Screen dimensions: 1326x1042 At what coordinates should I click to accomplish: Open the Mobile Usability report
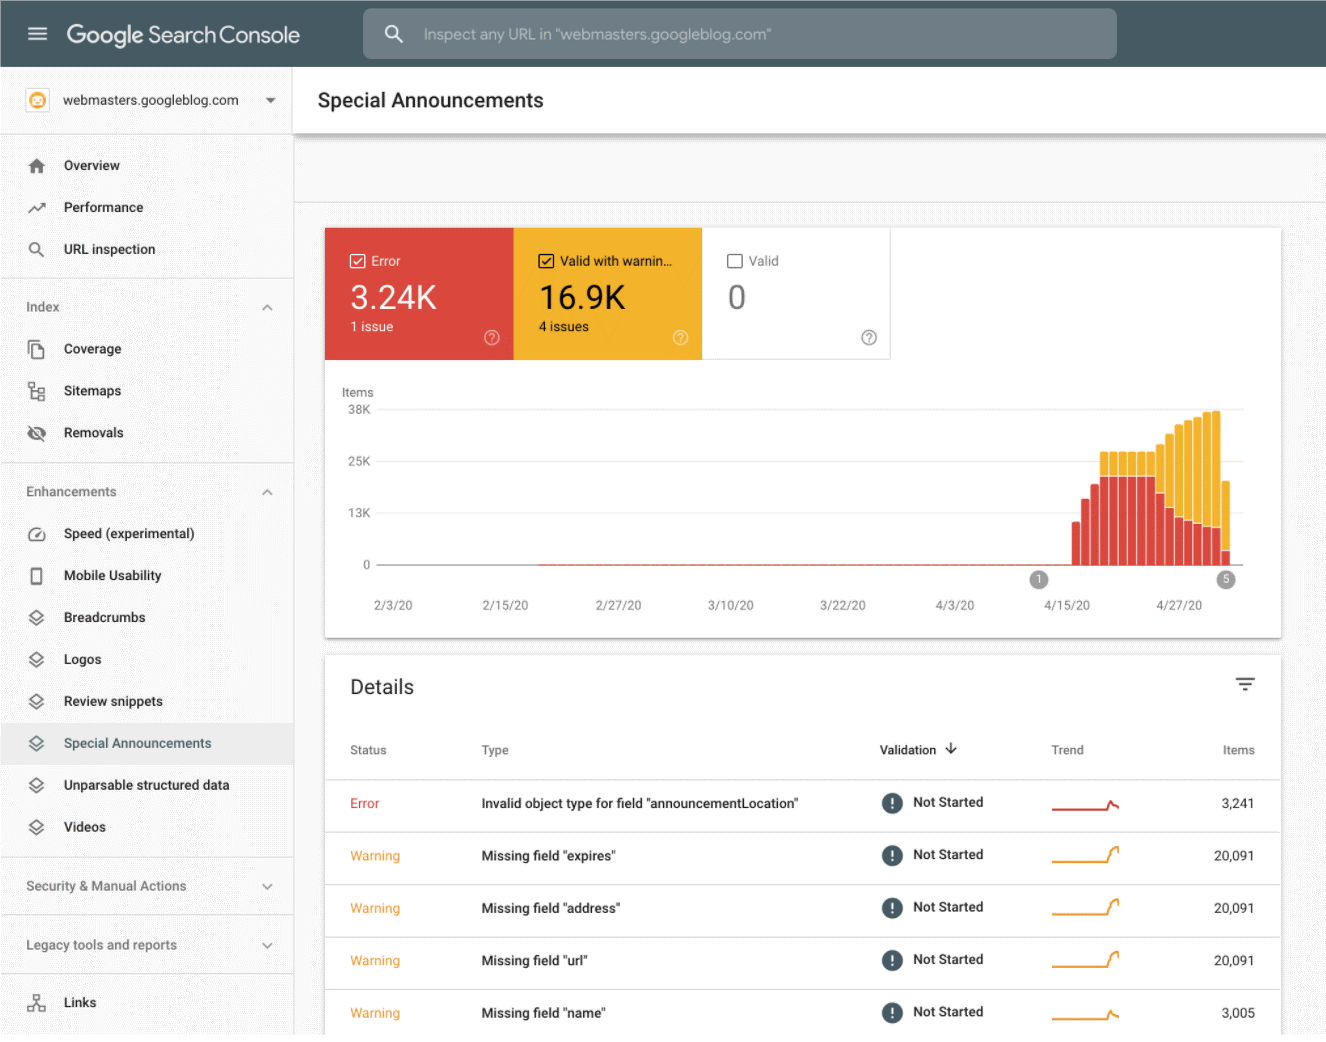[x=112, y=575]
